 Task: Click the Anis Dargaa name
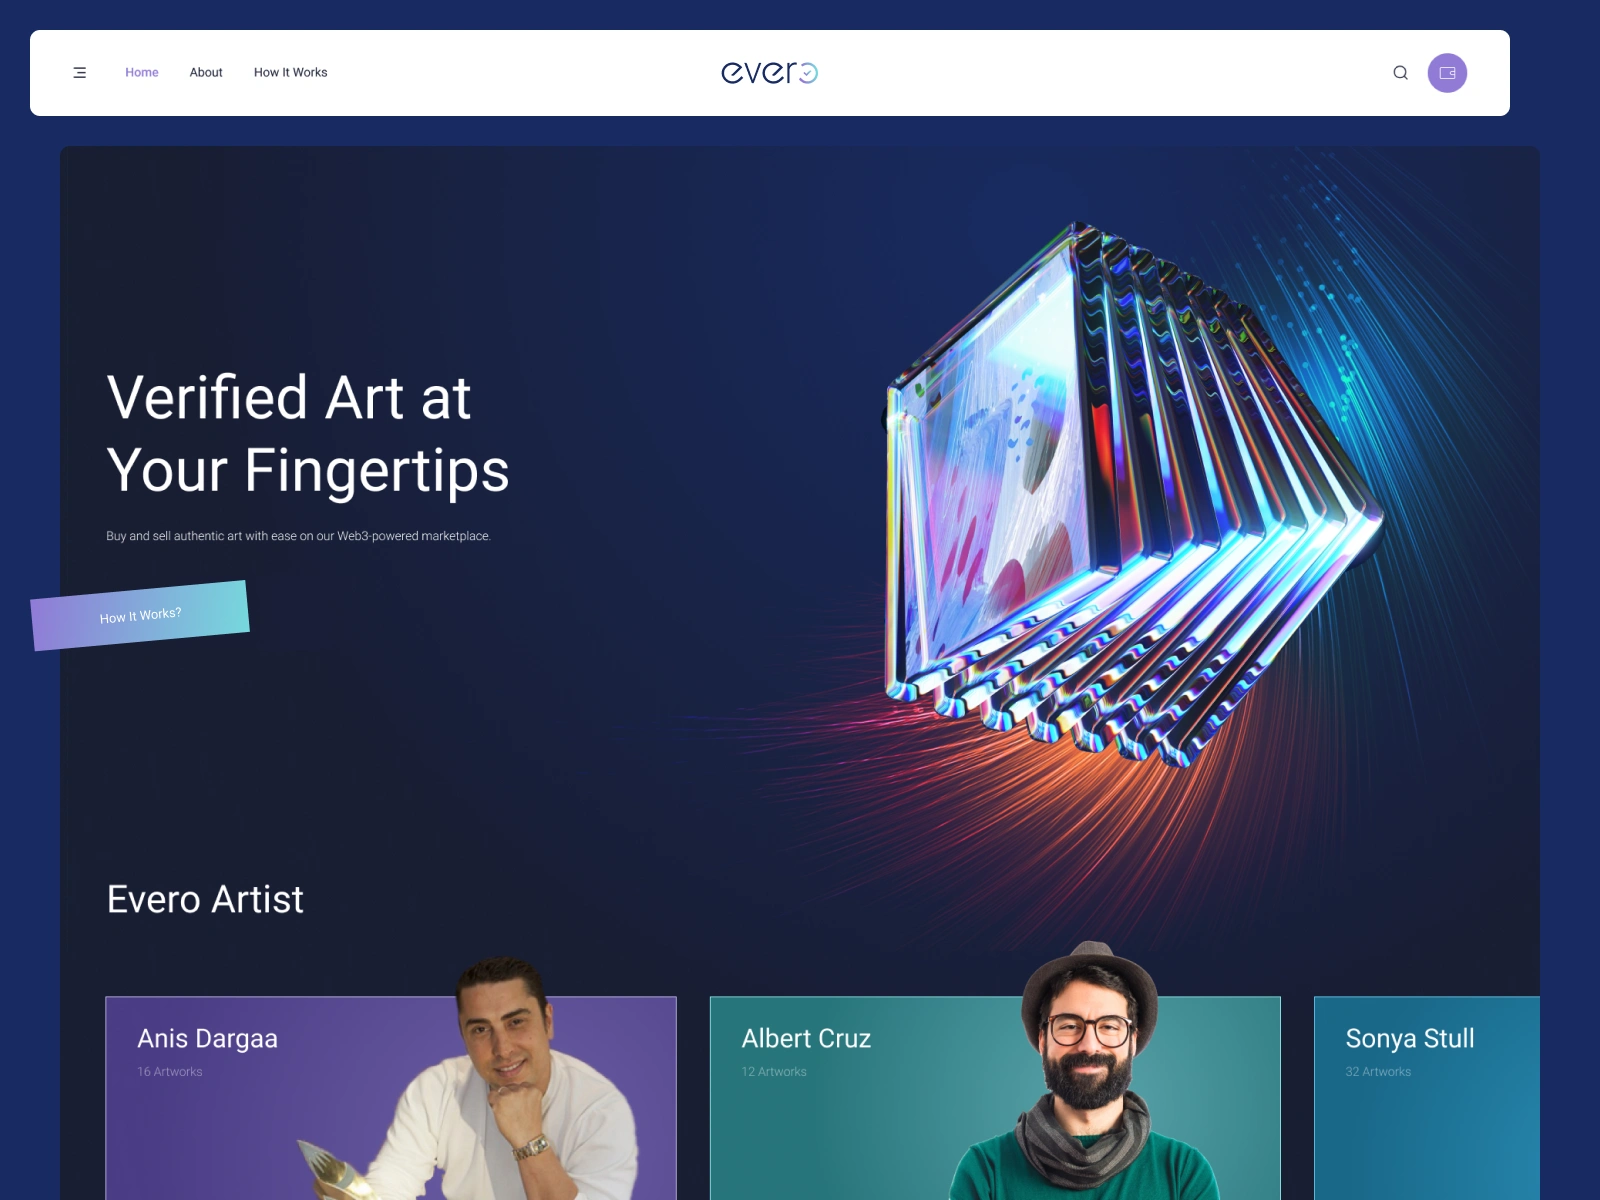pos(208,1039)
